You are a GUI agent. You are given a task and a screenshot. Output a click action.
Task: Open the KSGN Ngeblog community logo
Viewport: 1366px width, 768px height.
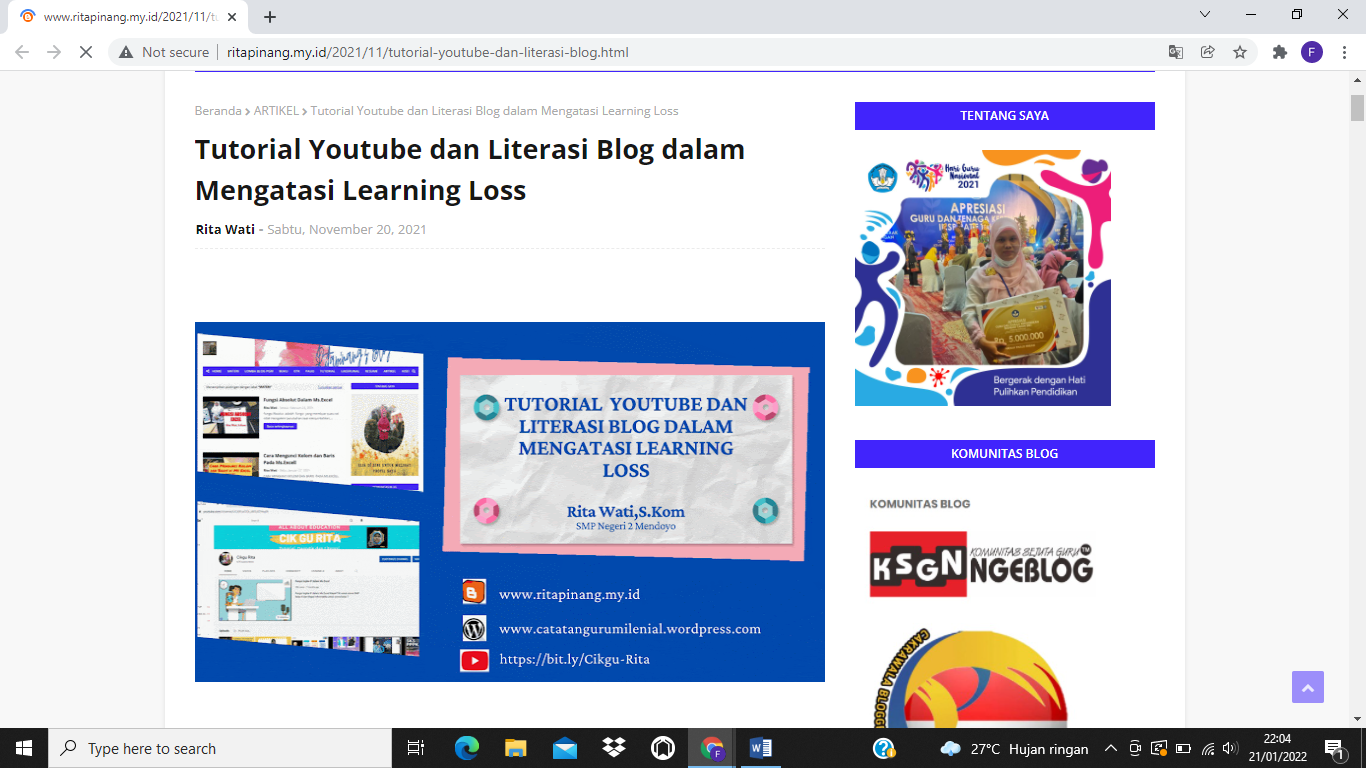981,564
